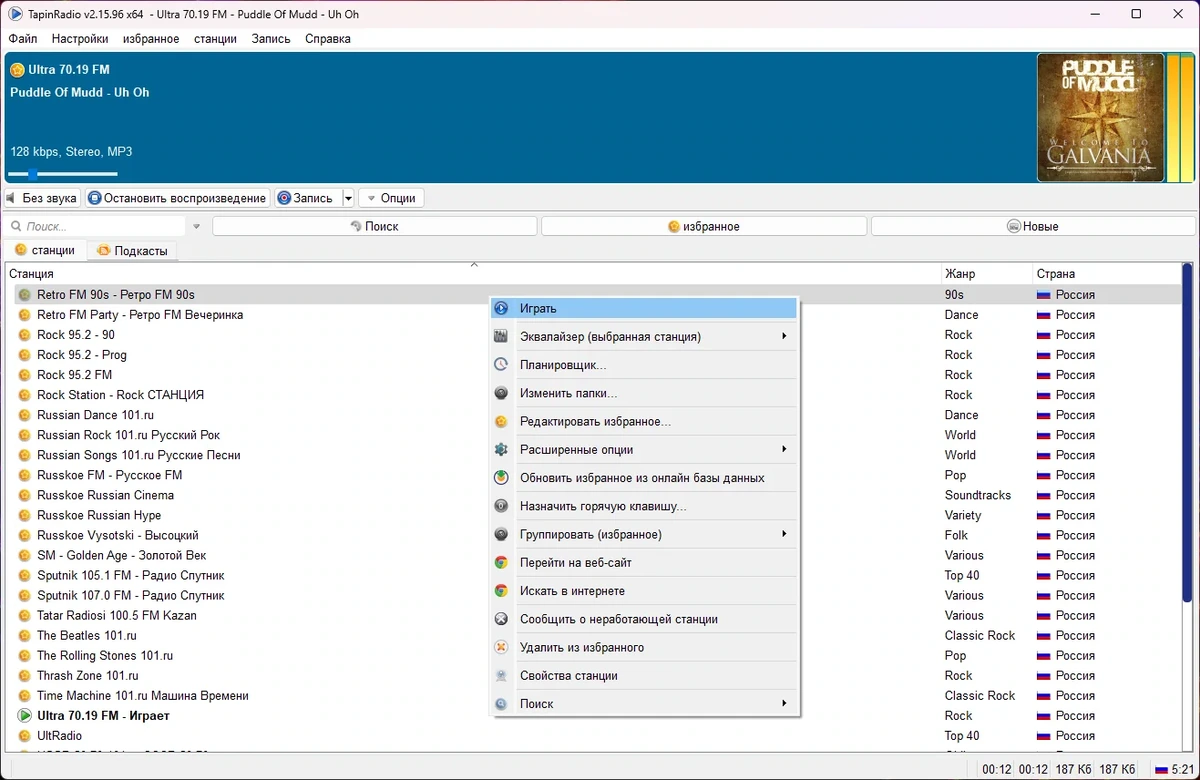Viewport: 1200px width, 780px height.
Task: Mute audio with Без звука button
Action: [x=42, y=198]
